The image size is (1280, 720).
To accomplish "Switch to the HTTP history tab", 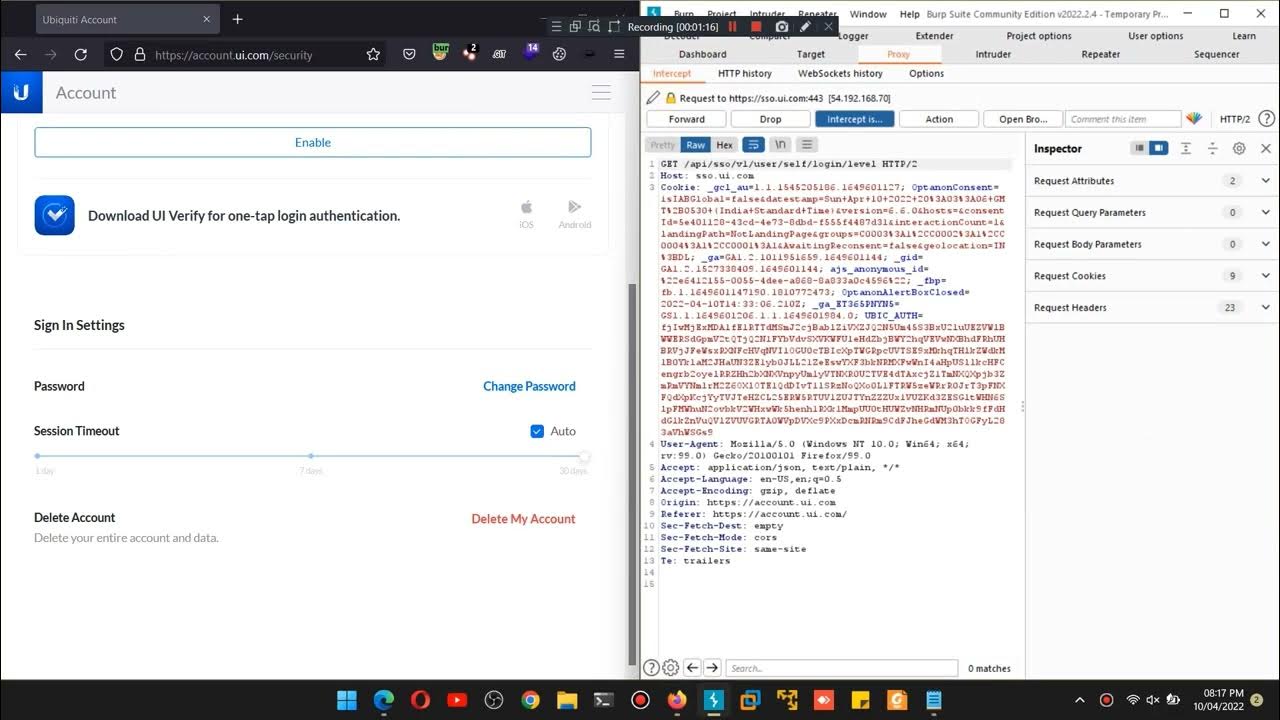I will click(x=744, y=73).
